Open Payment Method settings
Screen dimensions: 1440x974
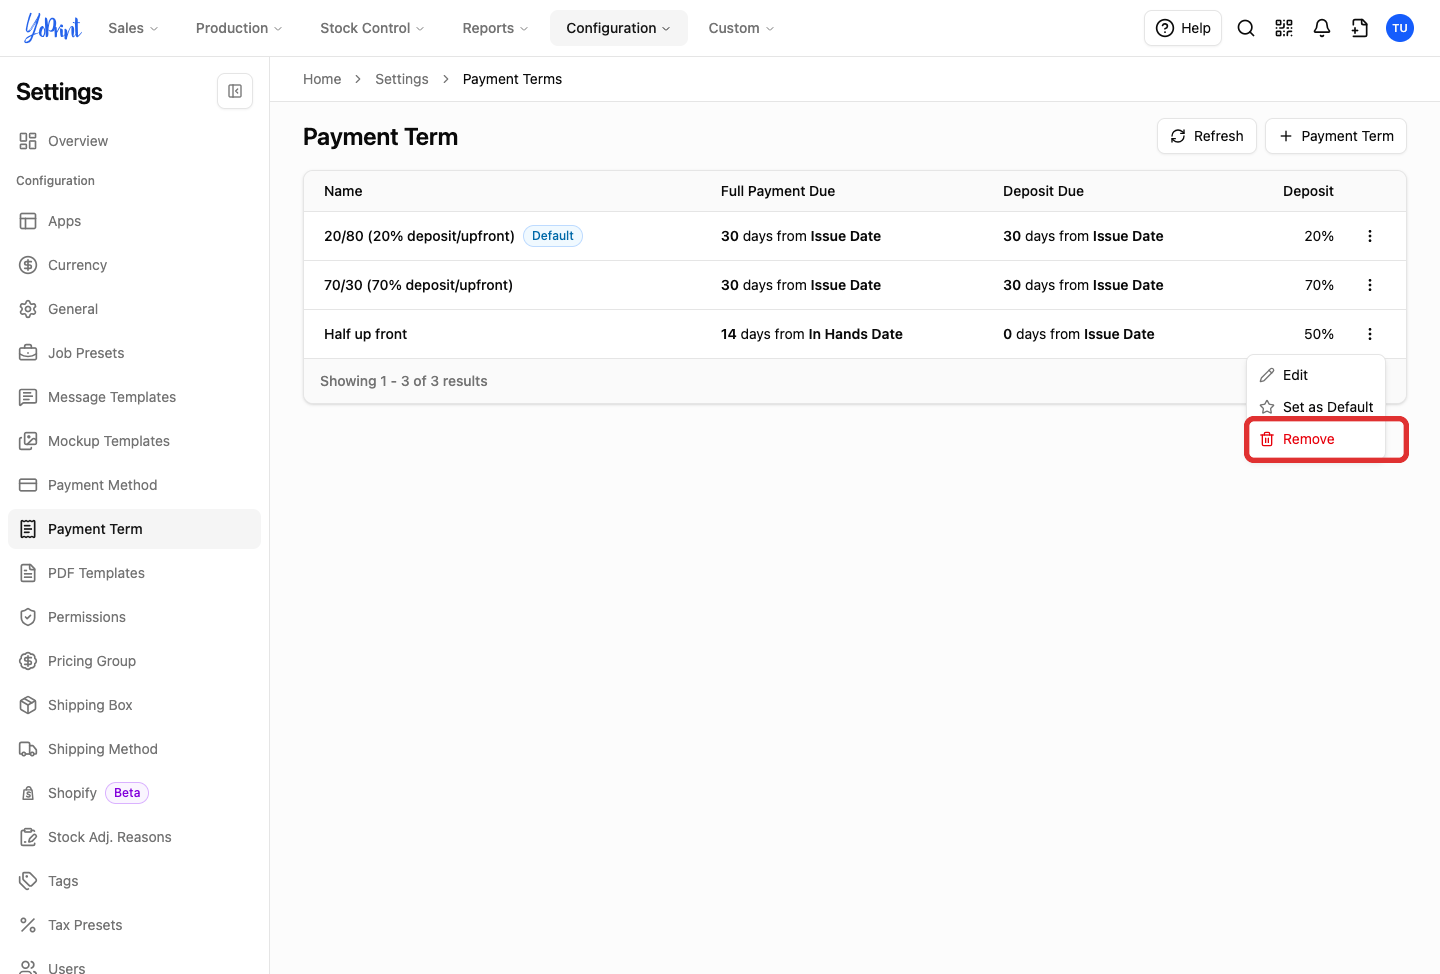coord(134,485)
